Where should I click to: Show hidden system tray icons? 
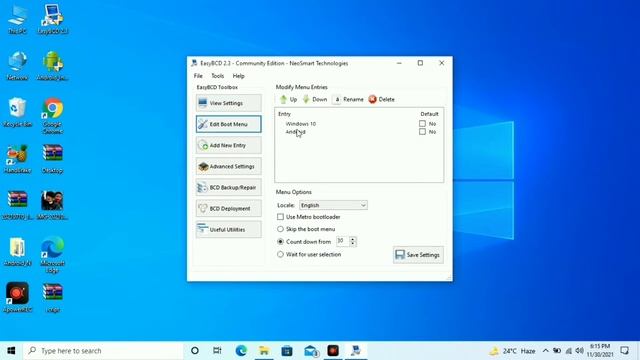[x=546, y=351]
